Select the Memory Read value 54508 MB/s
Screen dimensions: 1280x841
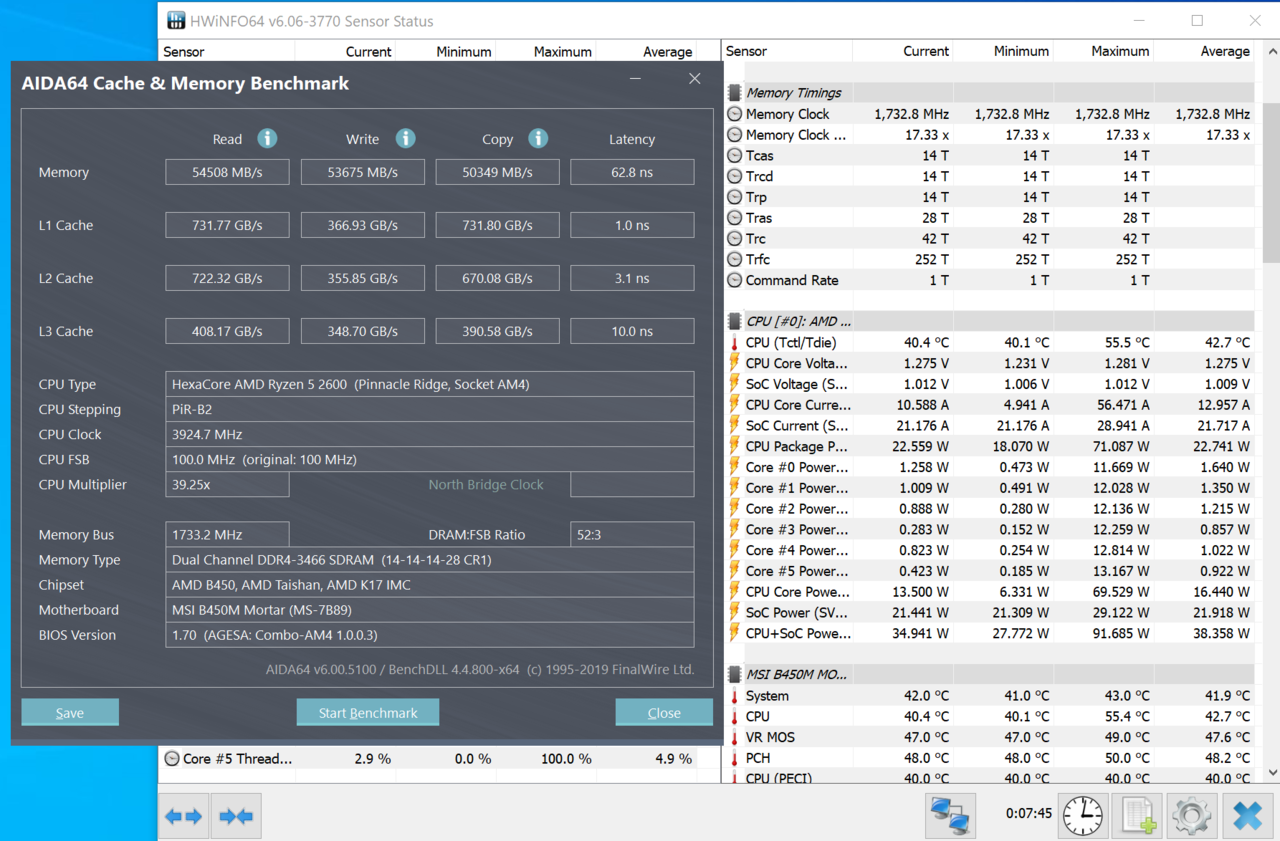tap(227, 172)
